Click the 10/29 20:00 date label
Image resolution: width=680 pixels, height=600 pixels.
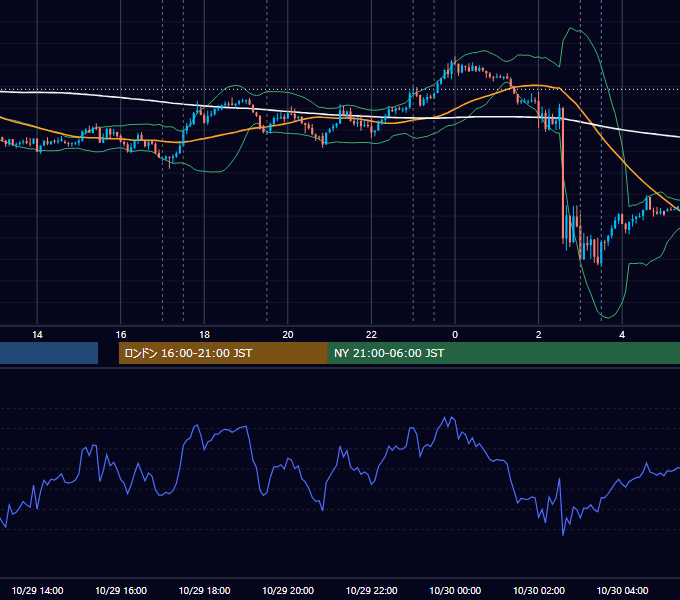288,590
